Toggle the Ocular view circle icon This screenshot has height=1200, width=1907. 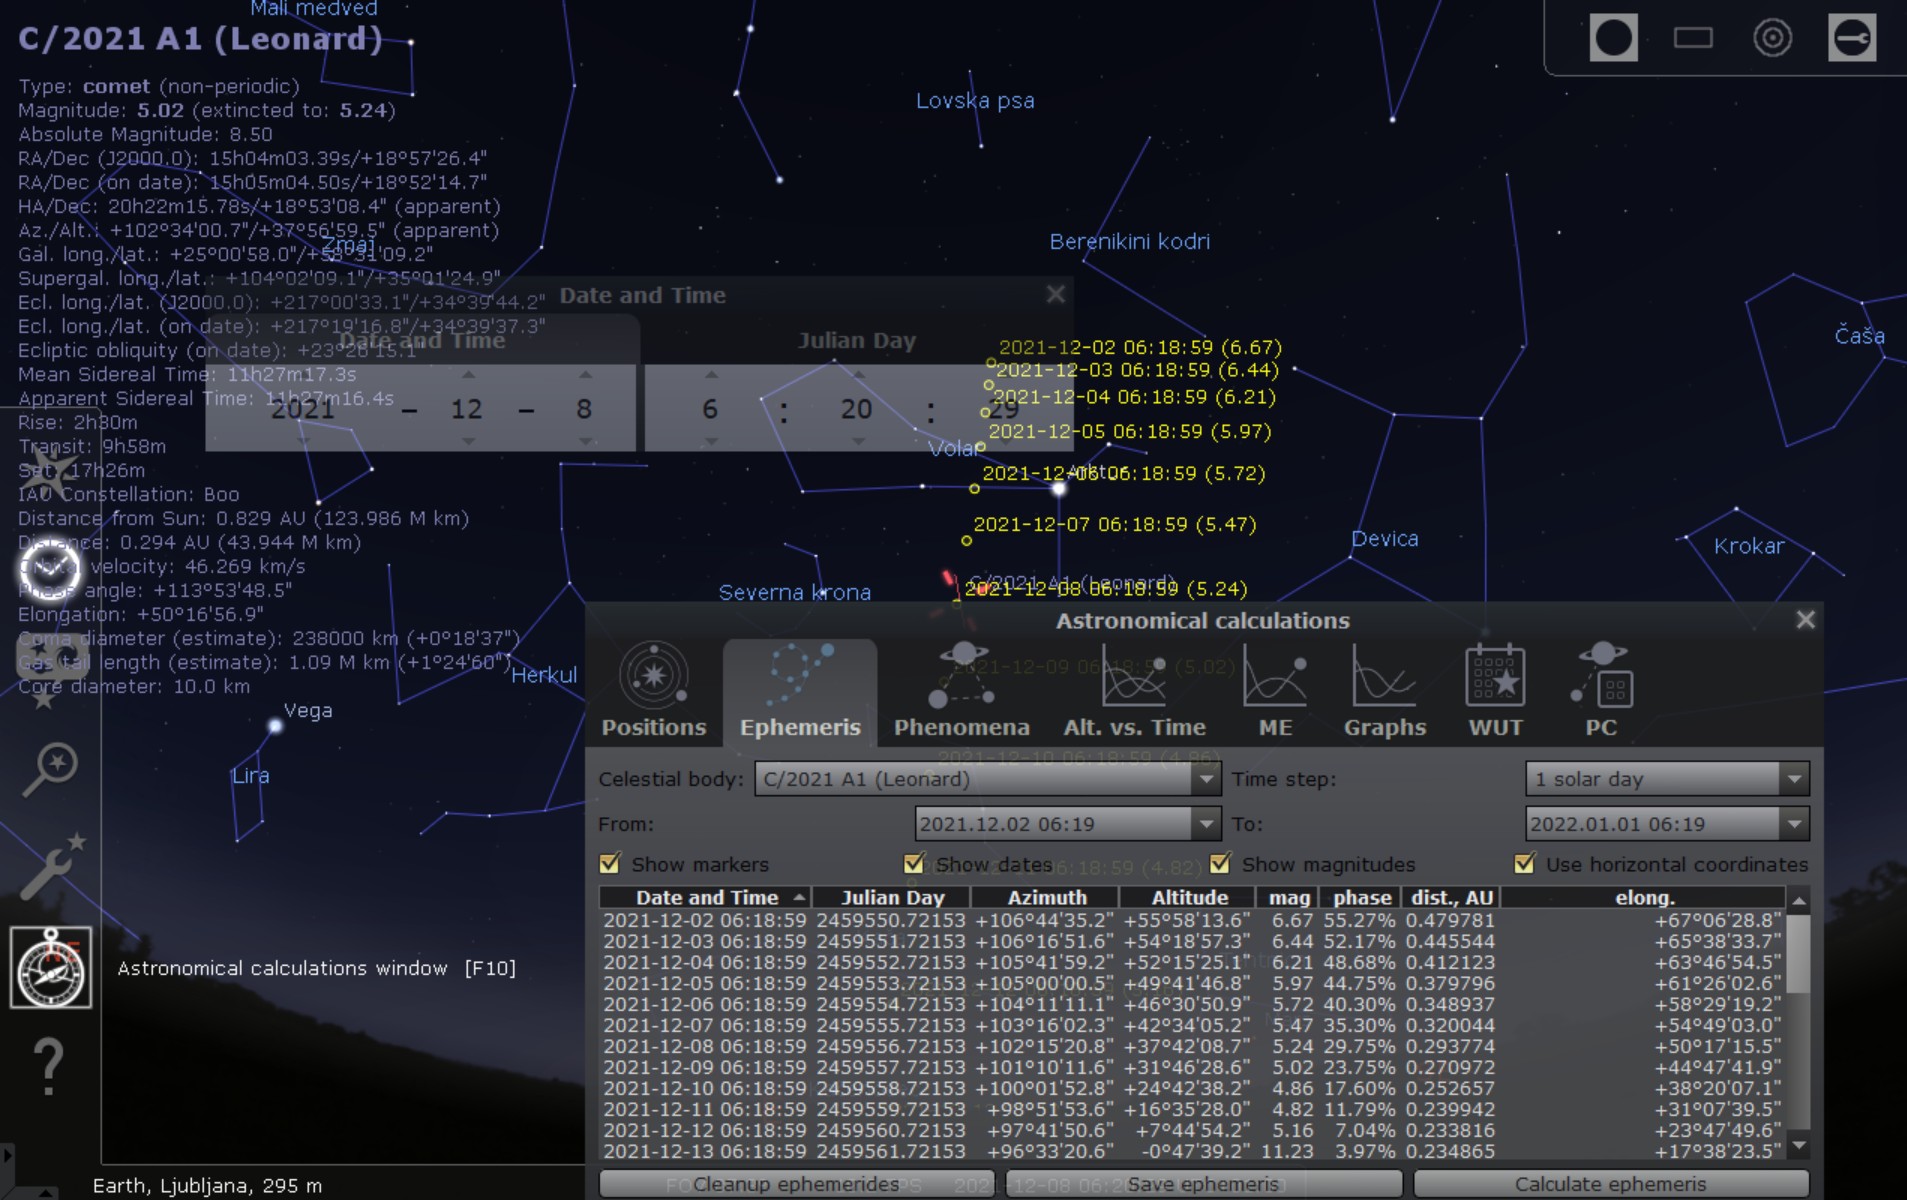[1613, 39]
